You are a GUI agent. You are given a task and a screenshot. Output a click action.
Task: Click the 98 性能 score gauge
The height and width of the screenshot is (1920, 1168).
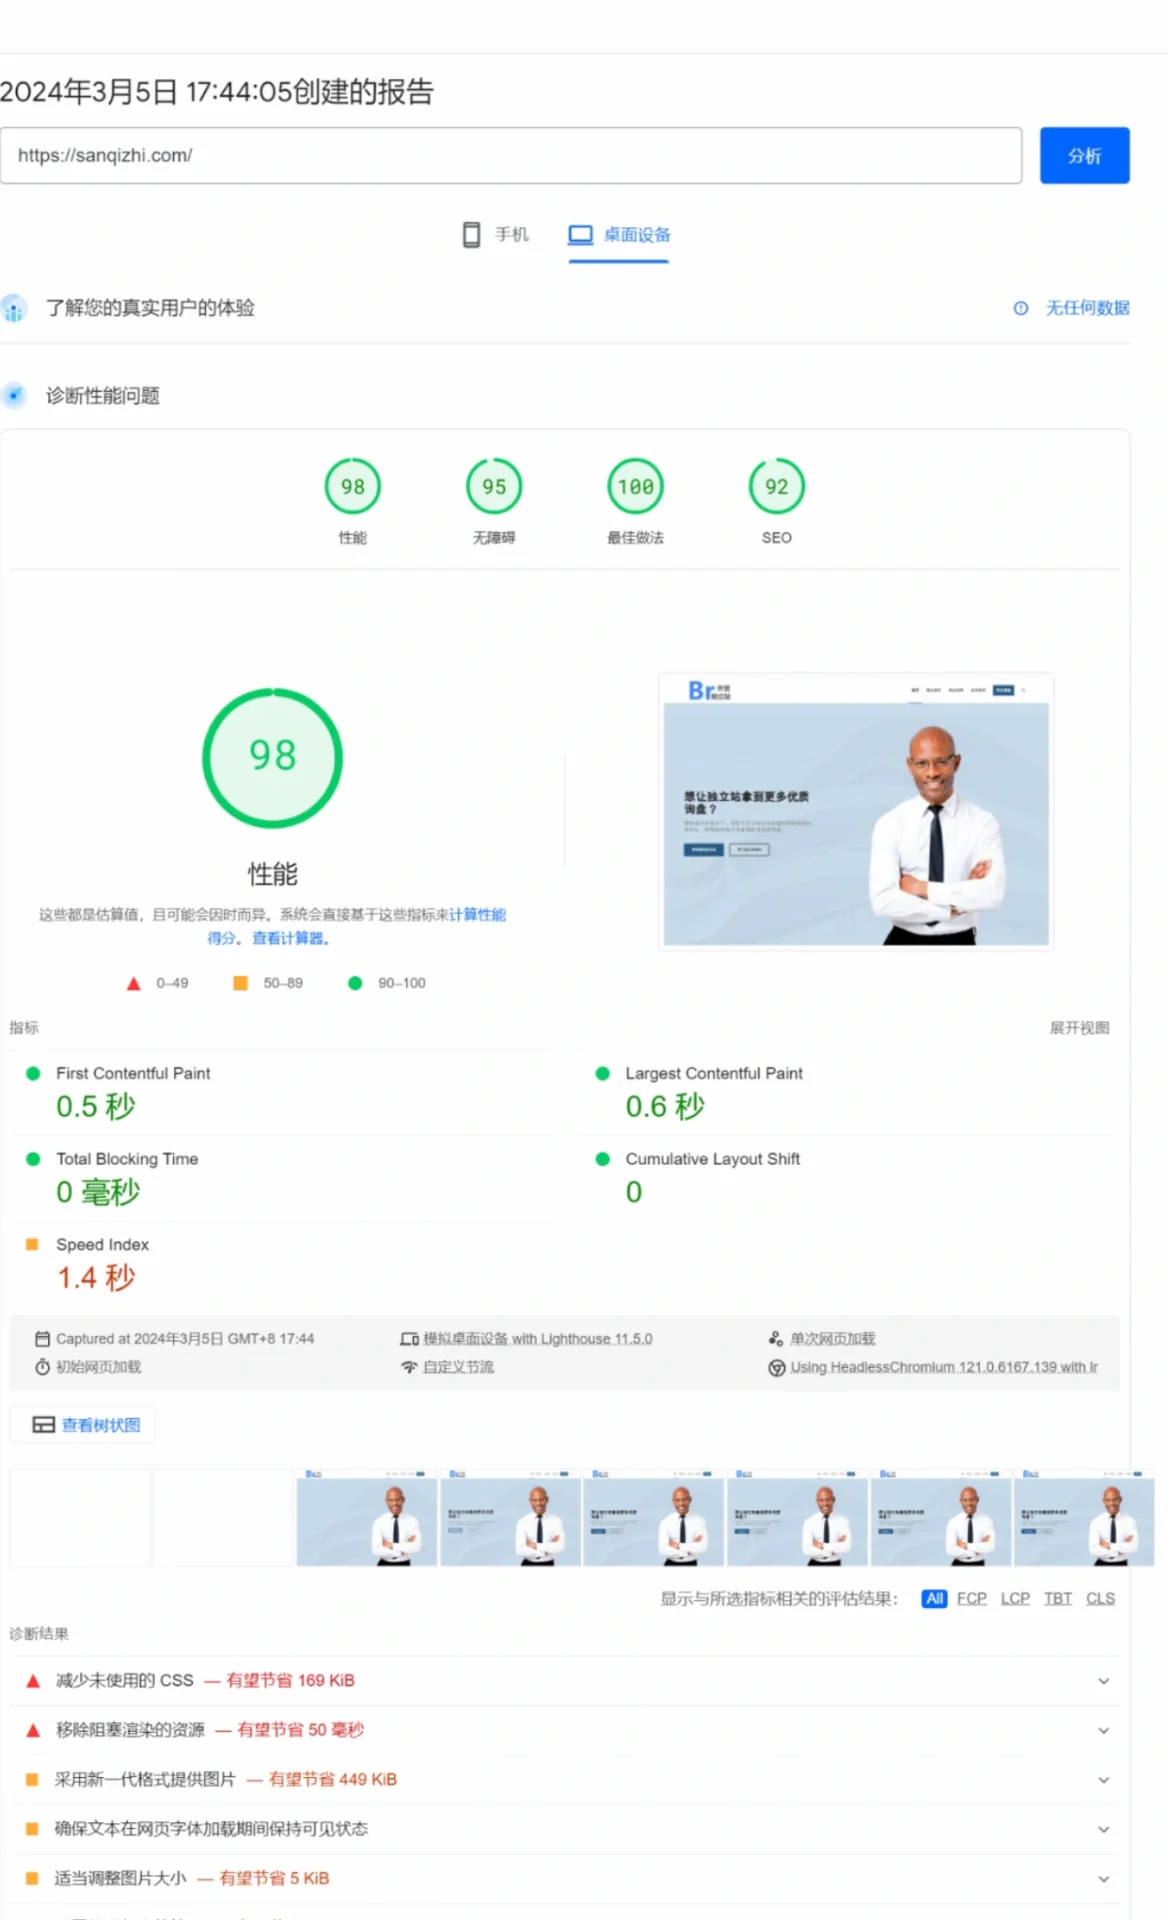click(352, 487)
